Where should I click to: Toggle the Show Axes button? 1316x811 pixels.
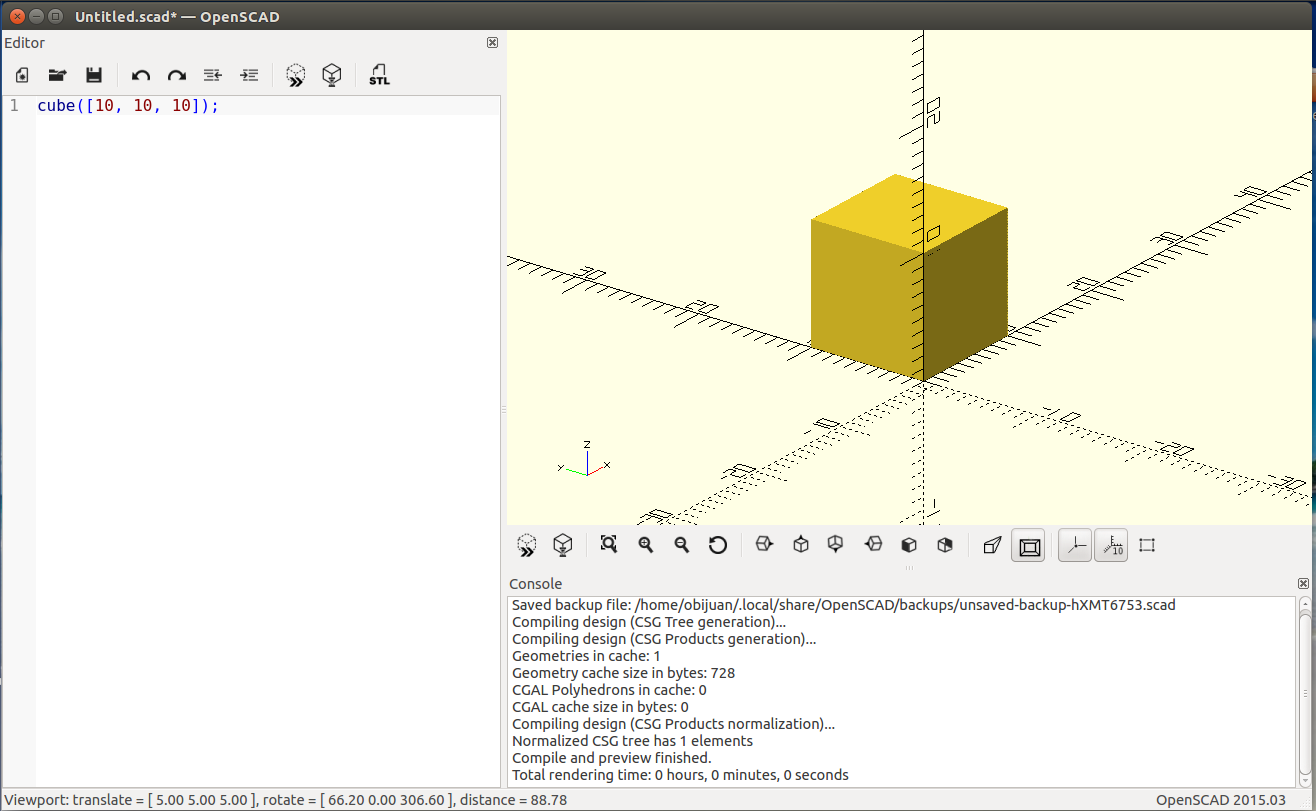[1075, 545]
